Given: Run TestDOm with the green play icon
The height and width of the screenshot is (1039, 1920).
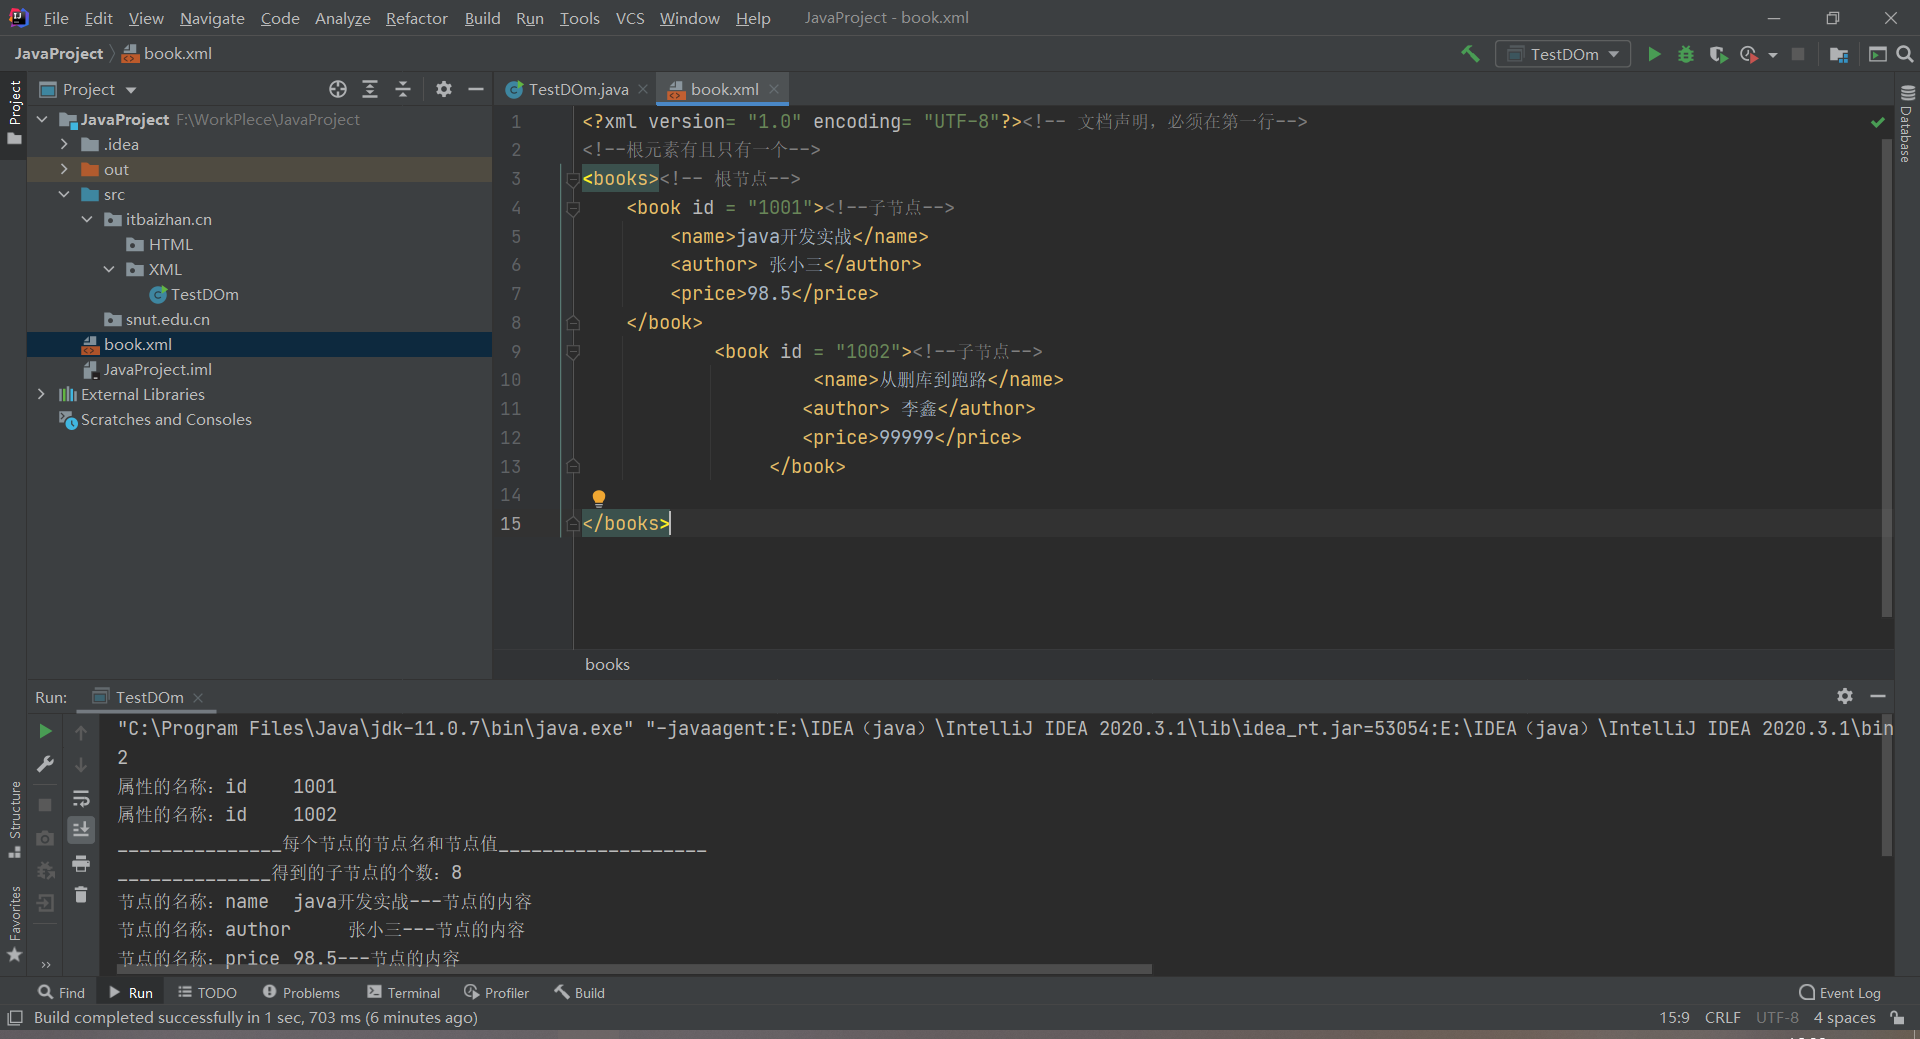Looking at the screenshot, I should (x=1654, y=54).
